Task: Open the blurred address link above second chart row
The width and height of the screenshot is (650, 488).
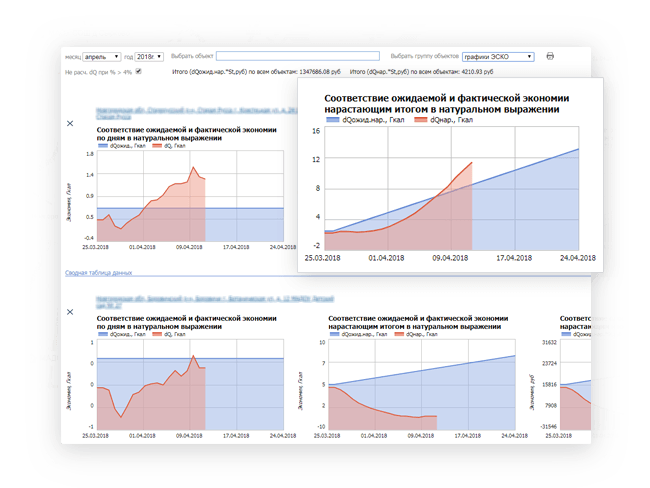Action: pos(215,301)
